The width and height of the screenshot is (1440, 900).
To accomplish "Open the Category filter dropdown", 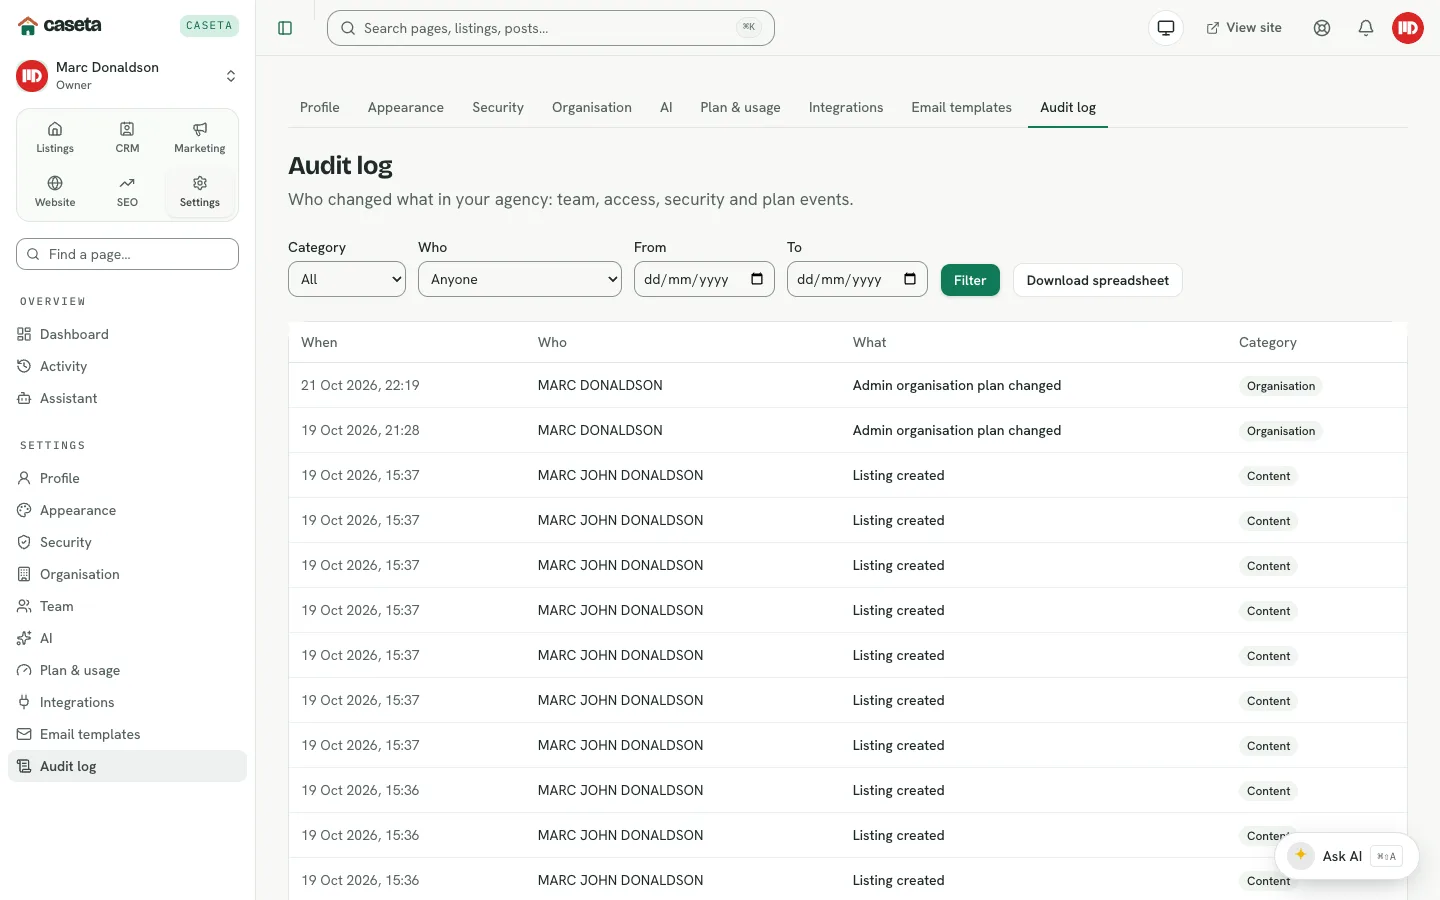I will tap(347, 279).
